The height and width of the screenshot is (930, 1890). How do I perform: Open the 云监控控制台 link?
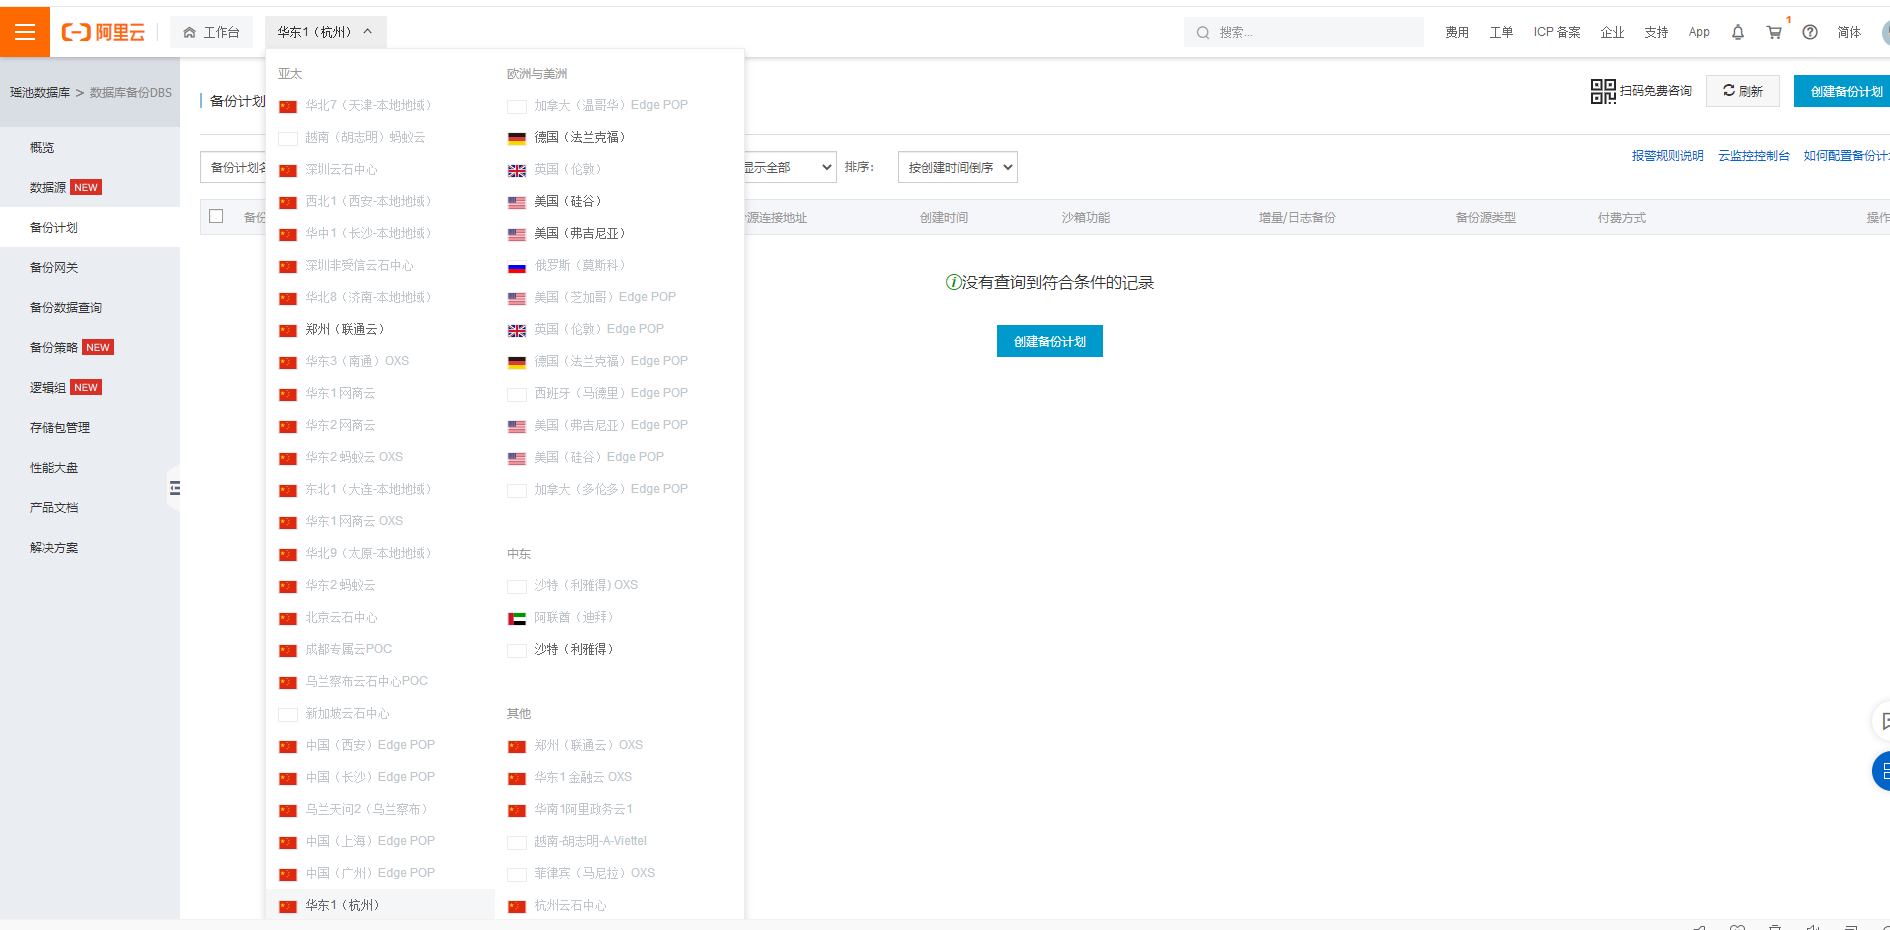coord(1754,156)
